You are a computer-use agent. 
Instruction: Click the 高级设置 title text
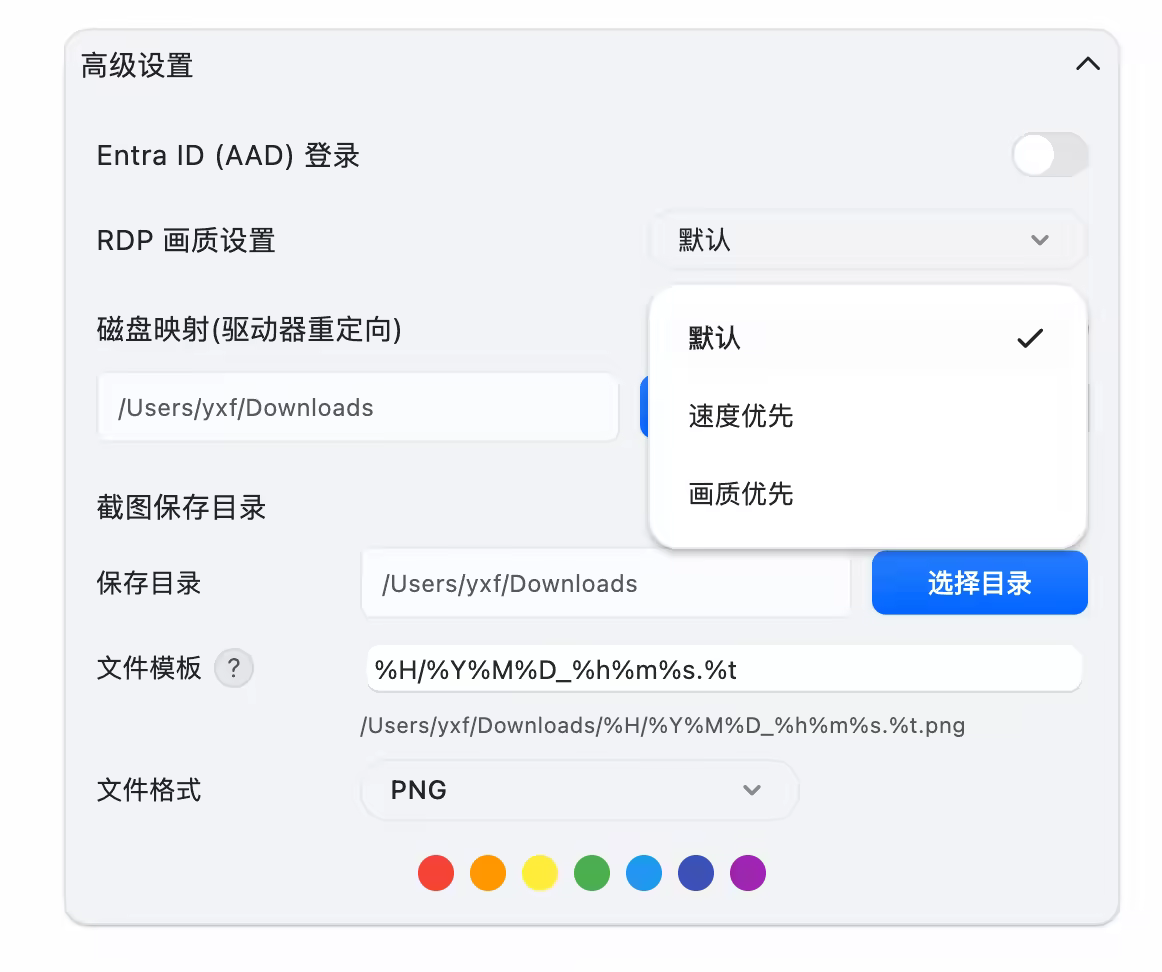137,65
